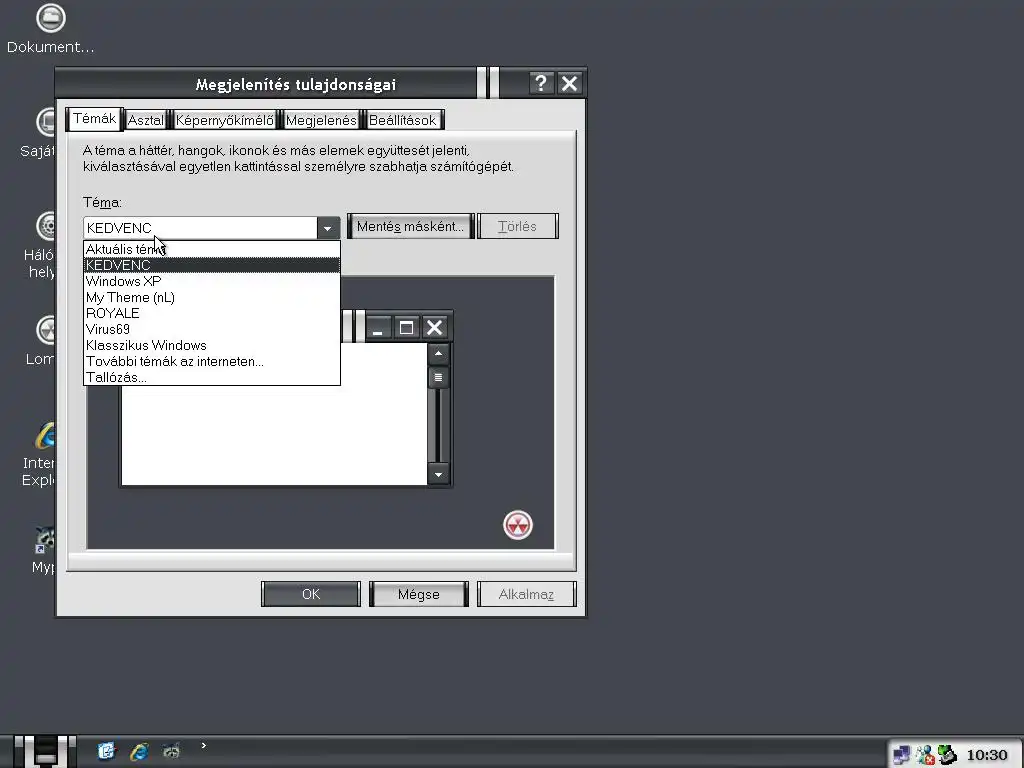1024x768 pixels.
Task: Open the Dokument... desktop icon
Action: (x=50, y=29)
